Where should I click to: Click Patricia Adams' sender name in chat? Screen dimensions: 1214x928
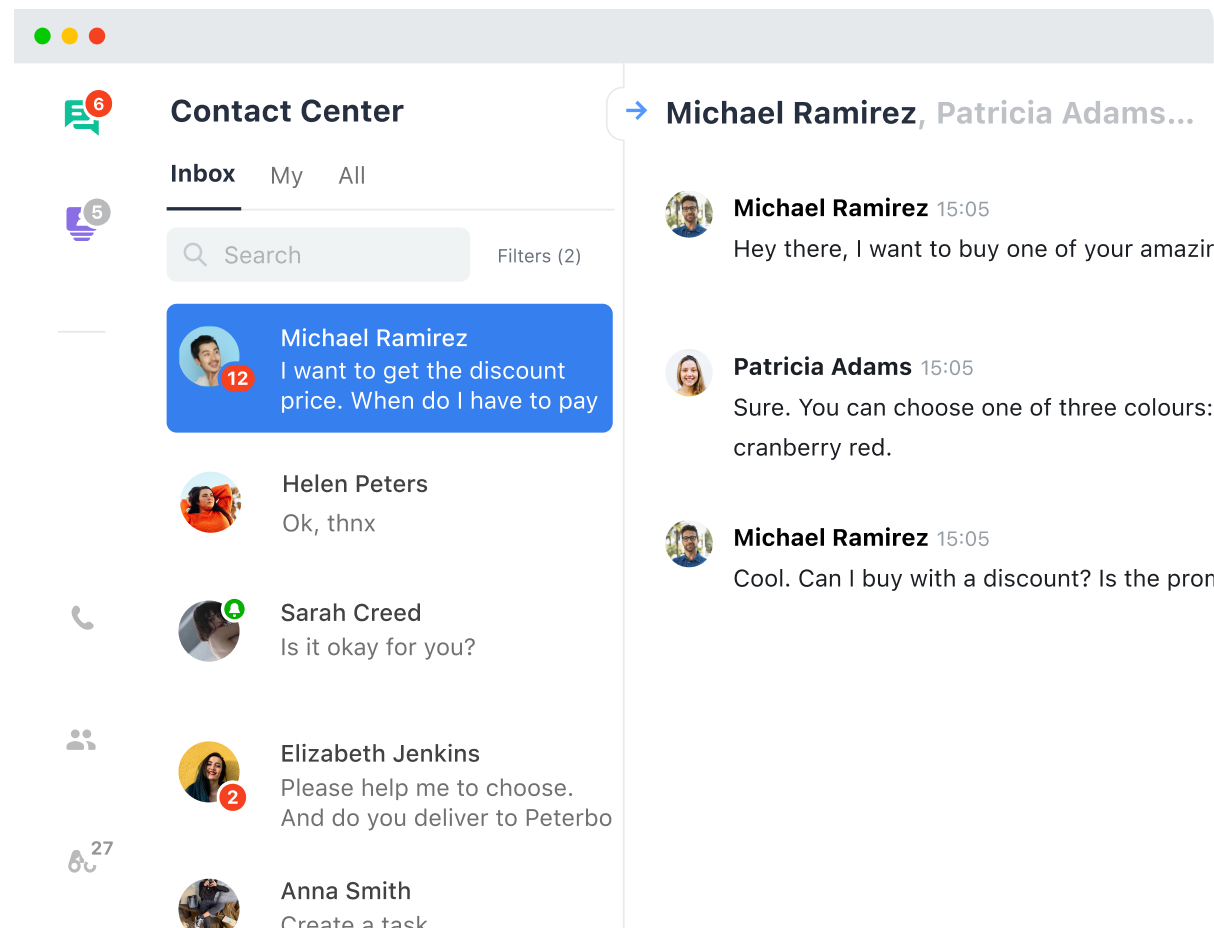(822, 367)
